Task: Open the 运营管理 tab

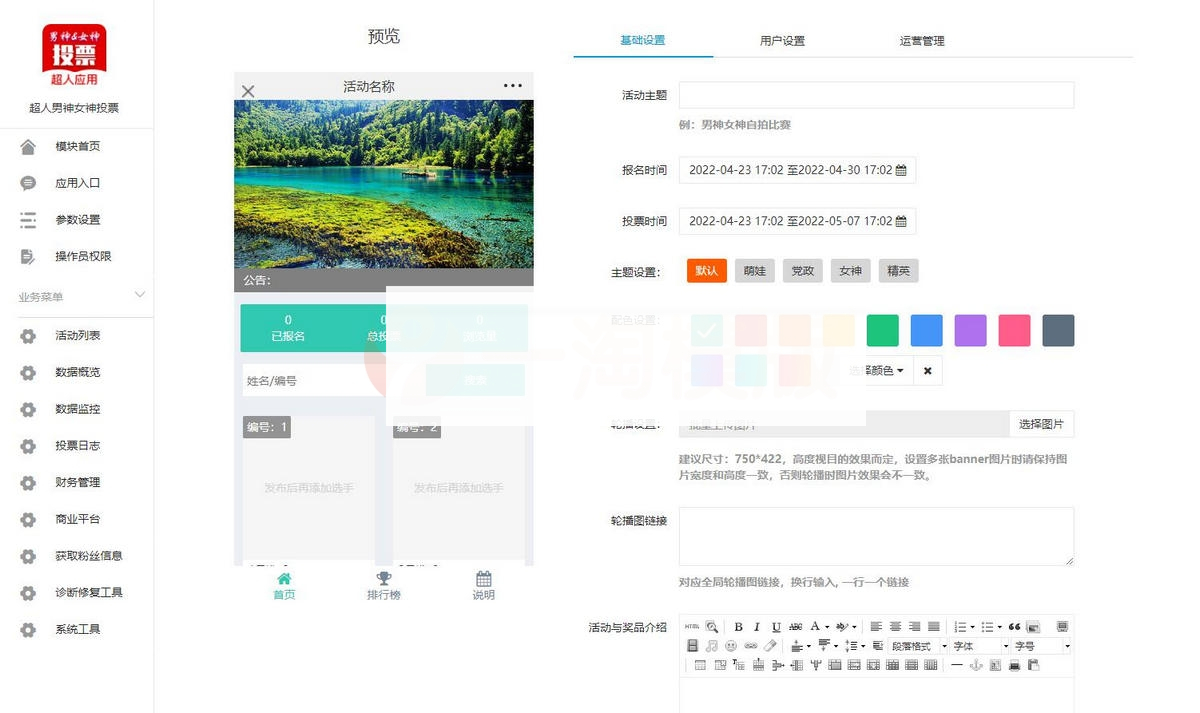Action: click(921, 41)
